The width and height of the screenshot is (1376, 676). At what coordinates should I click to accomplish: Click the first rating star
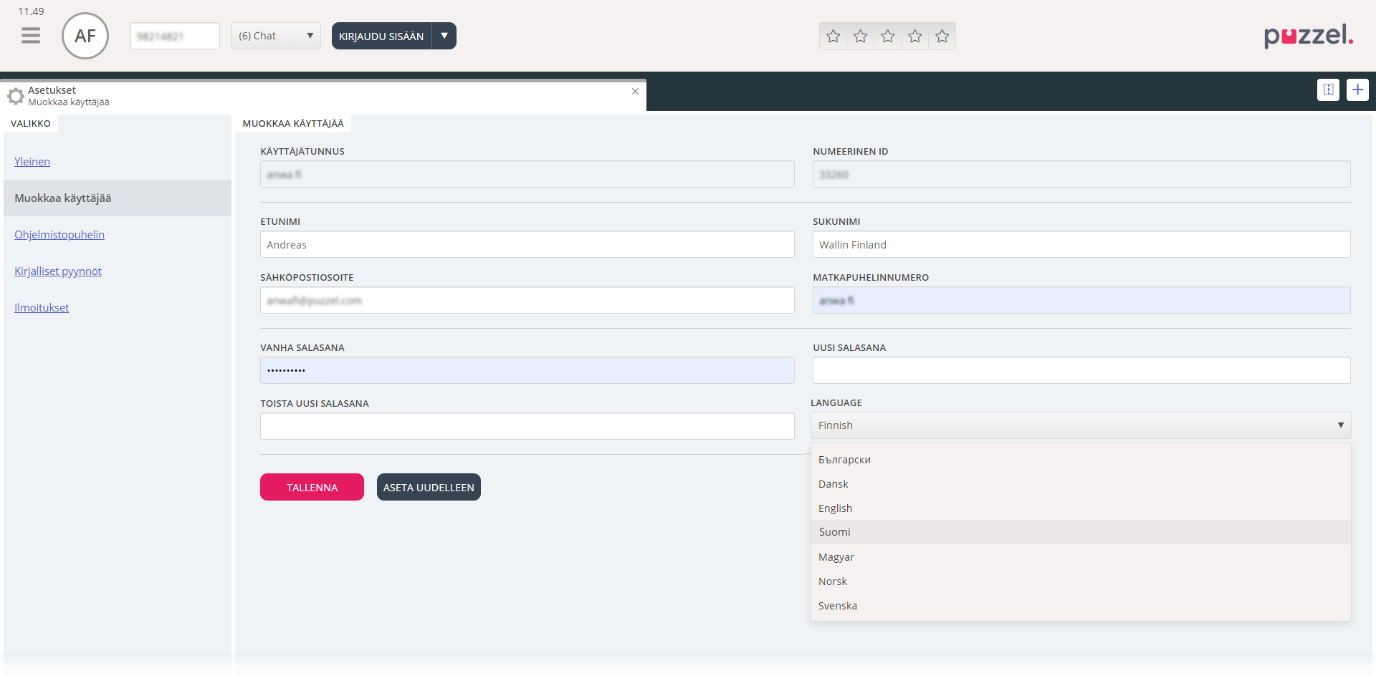[x=833, y=37]
